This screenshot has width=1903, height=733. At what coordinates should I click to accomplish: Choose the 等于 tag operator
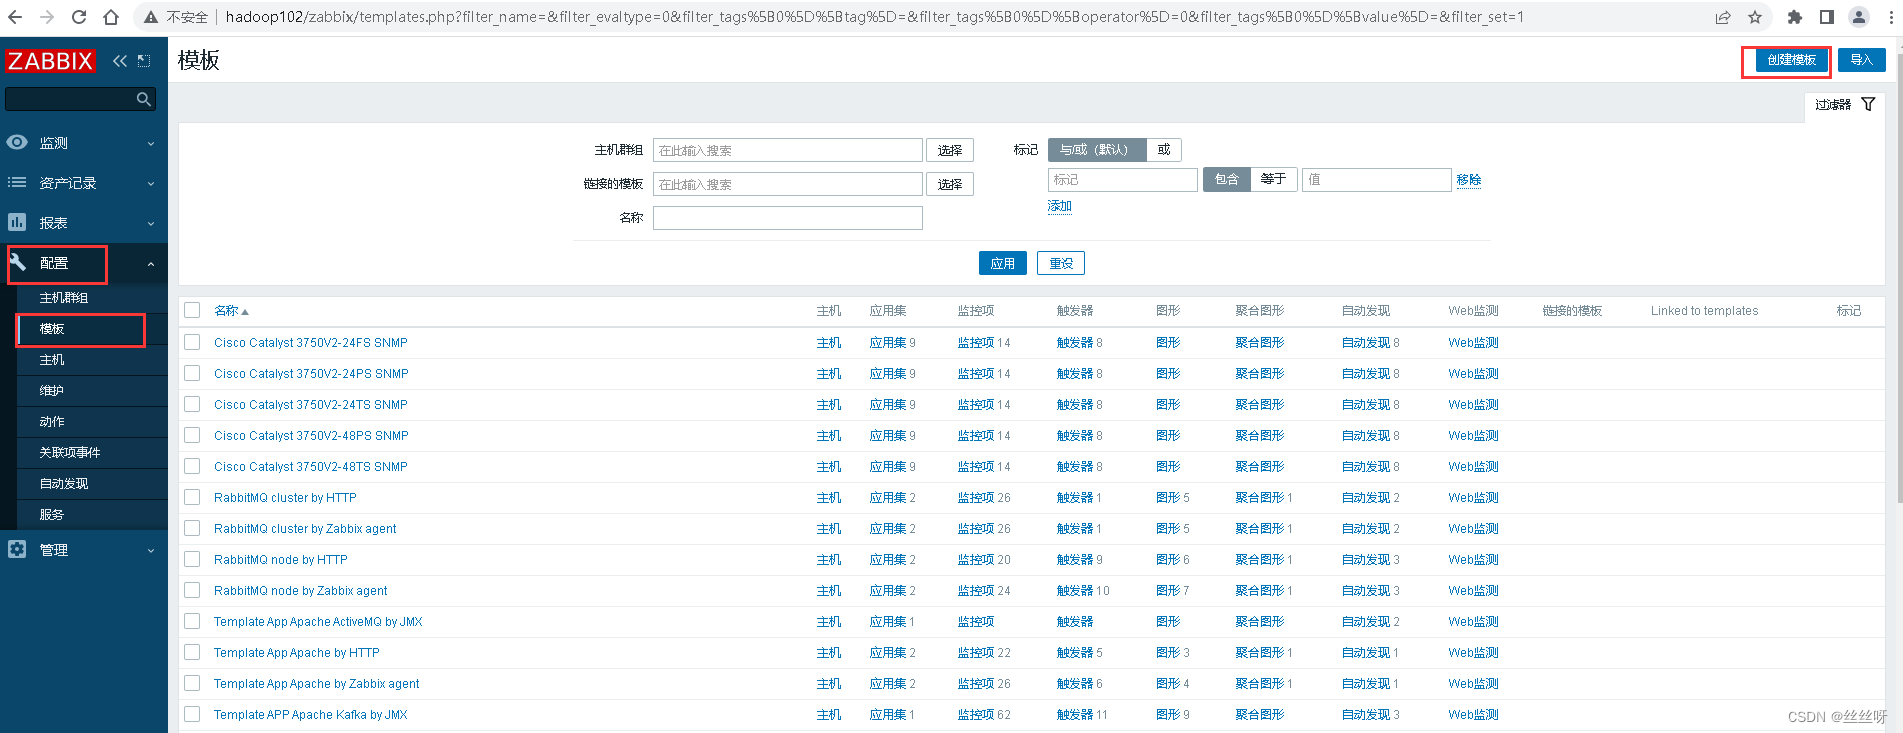[x=1274, y=179]
